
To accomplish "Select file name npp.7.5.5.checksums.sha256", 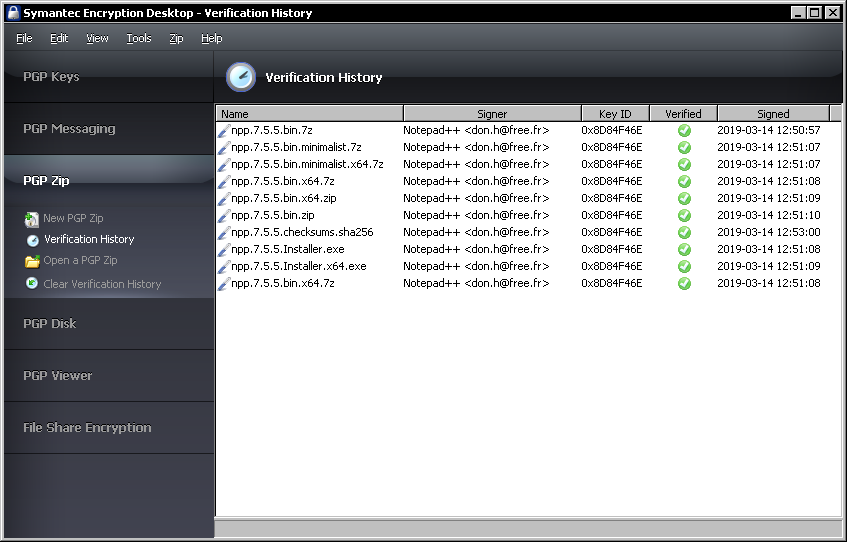I will [302, 232].
